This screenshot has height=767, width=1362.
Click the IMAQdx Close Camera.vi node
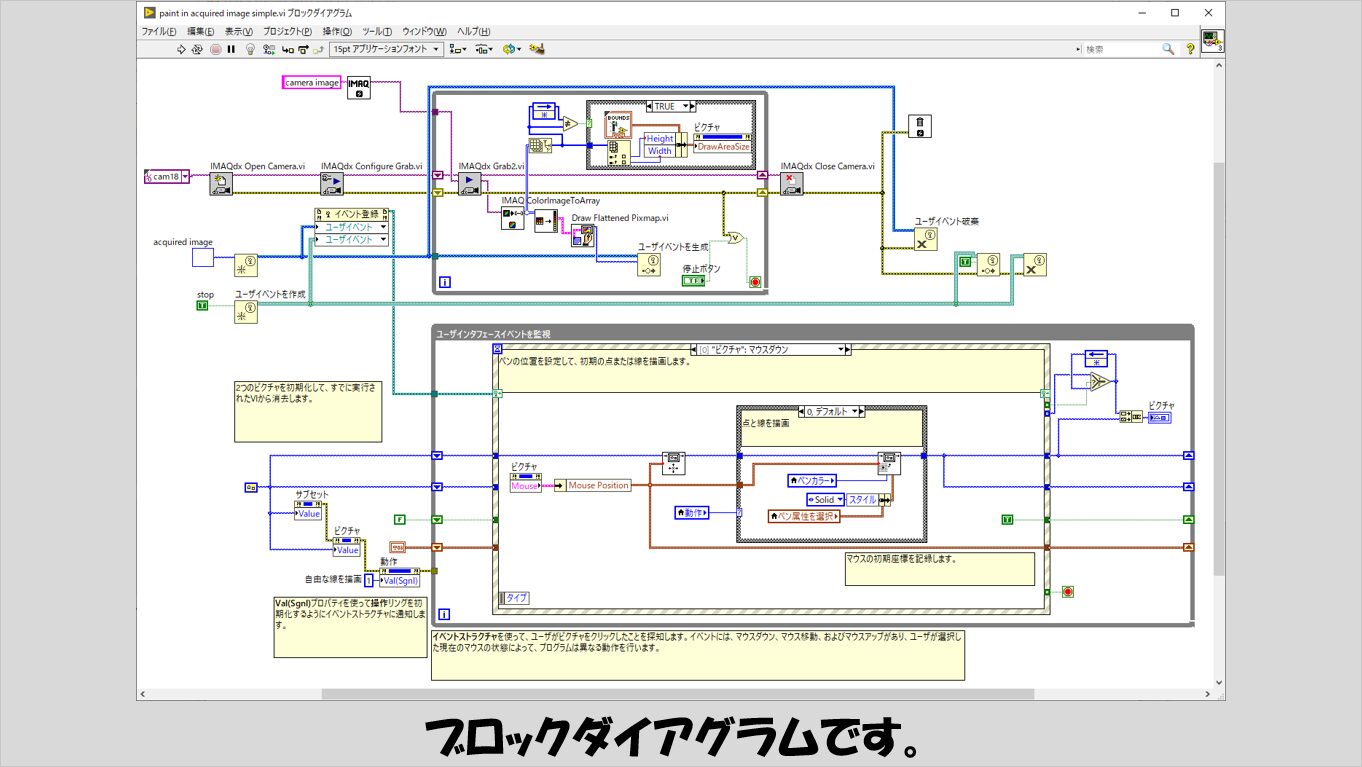[792, 183]
